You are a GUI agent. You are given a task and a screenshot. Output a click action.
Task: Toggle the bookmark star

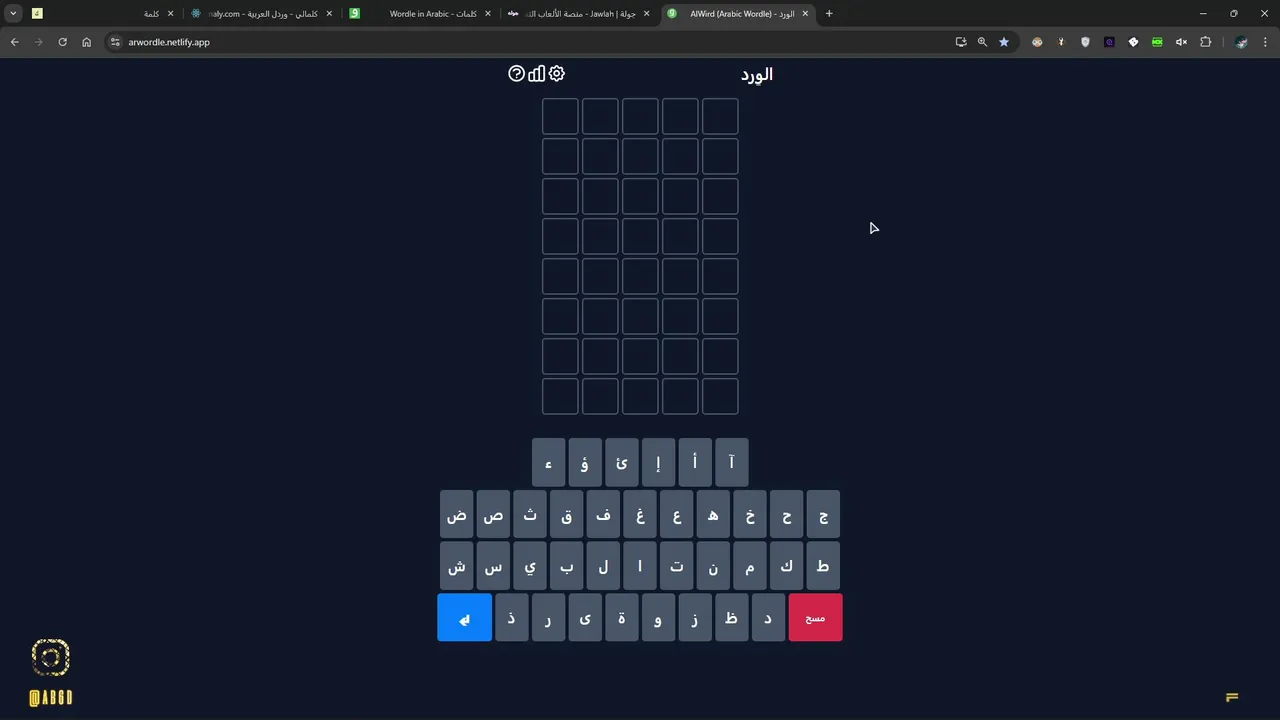[1003, 42]
